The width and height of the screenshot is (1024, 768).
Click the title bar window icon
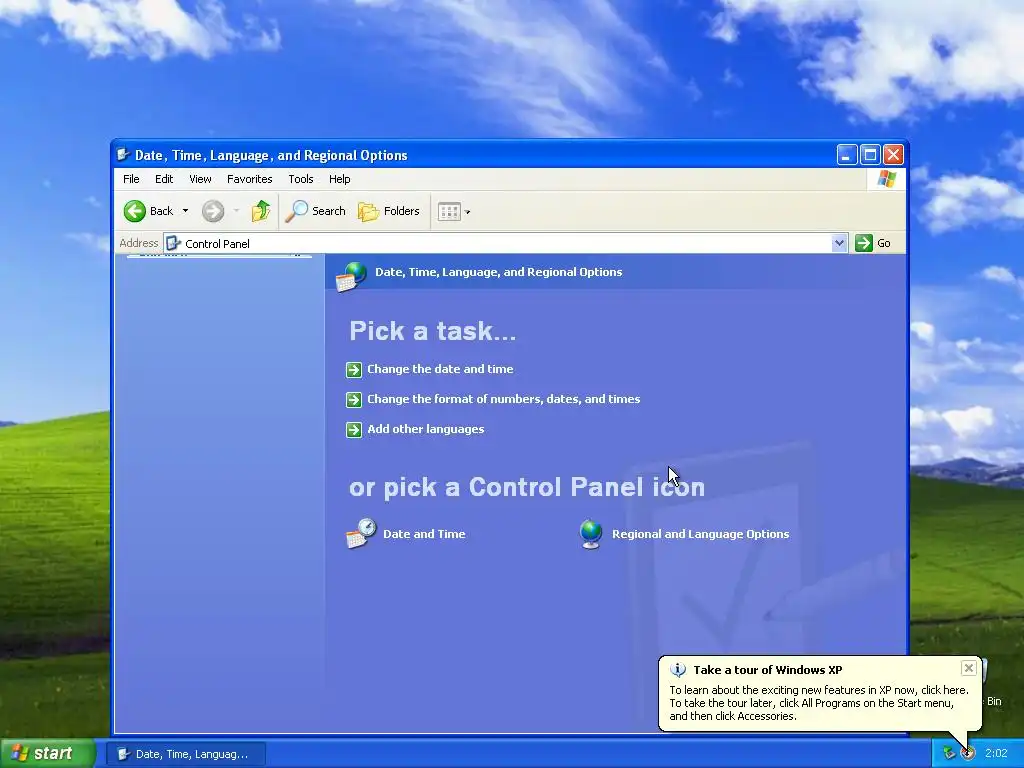point(123,155)
